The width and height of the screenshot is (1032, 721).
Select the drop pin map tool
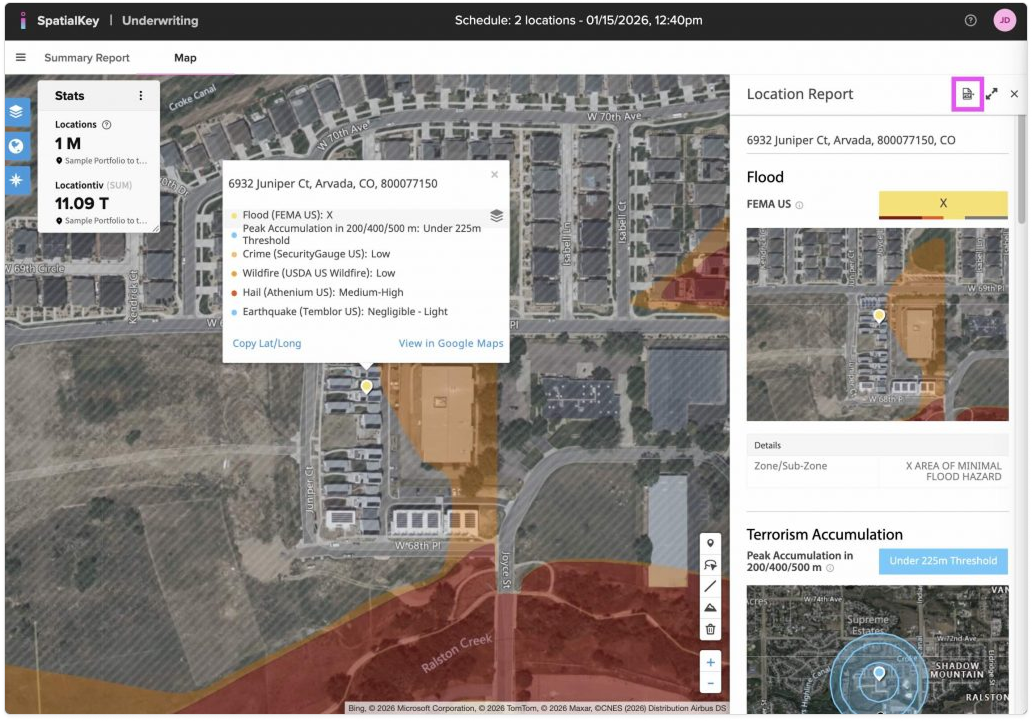pos(711,543)
